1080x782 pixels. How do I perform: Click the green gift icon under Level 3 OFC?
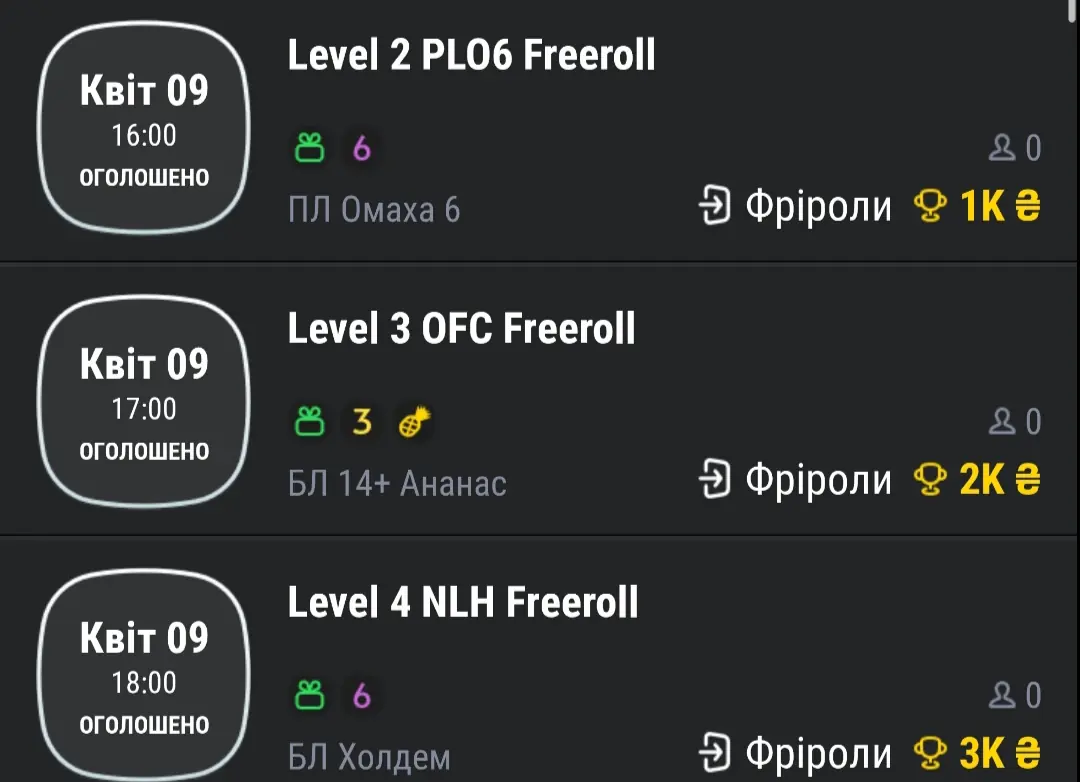[309, 424]
